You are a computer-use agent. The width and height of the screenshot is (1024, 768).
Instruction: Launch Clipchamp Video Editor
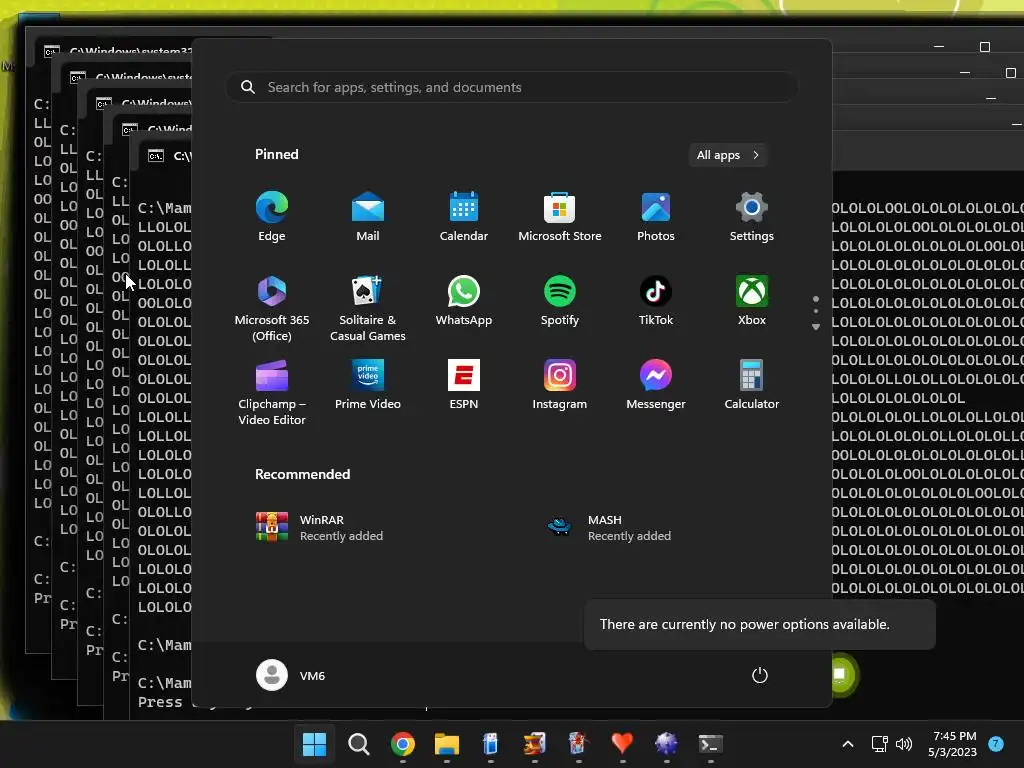click(272, 392)
